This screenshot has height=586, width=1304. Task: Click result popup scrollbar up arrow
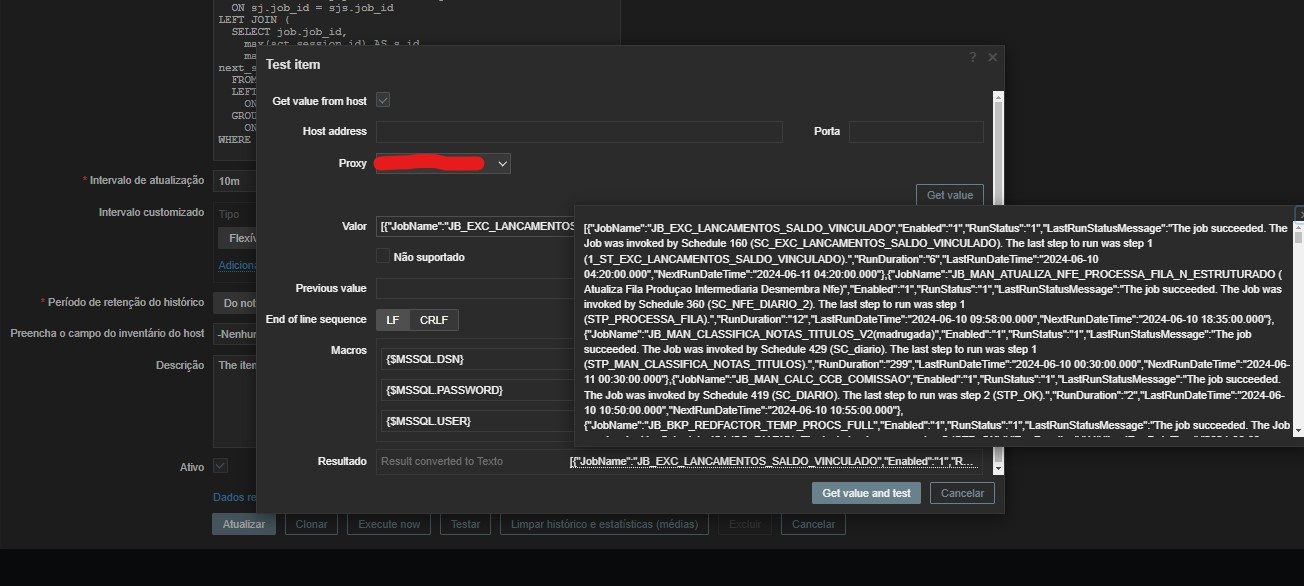[1299, 227]
